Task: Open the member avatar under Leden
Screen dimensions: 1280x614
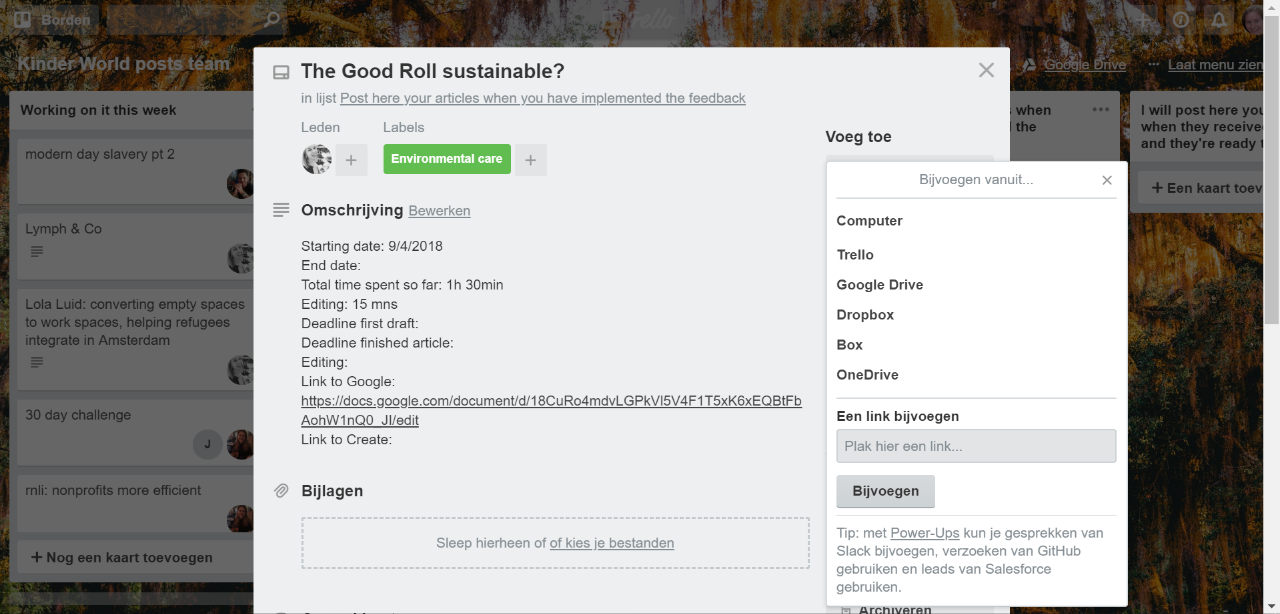Action: point(317,160)
